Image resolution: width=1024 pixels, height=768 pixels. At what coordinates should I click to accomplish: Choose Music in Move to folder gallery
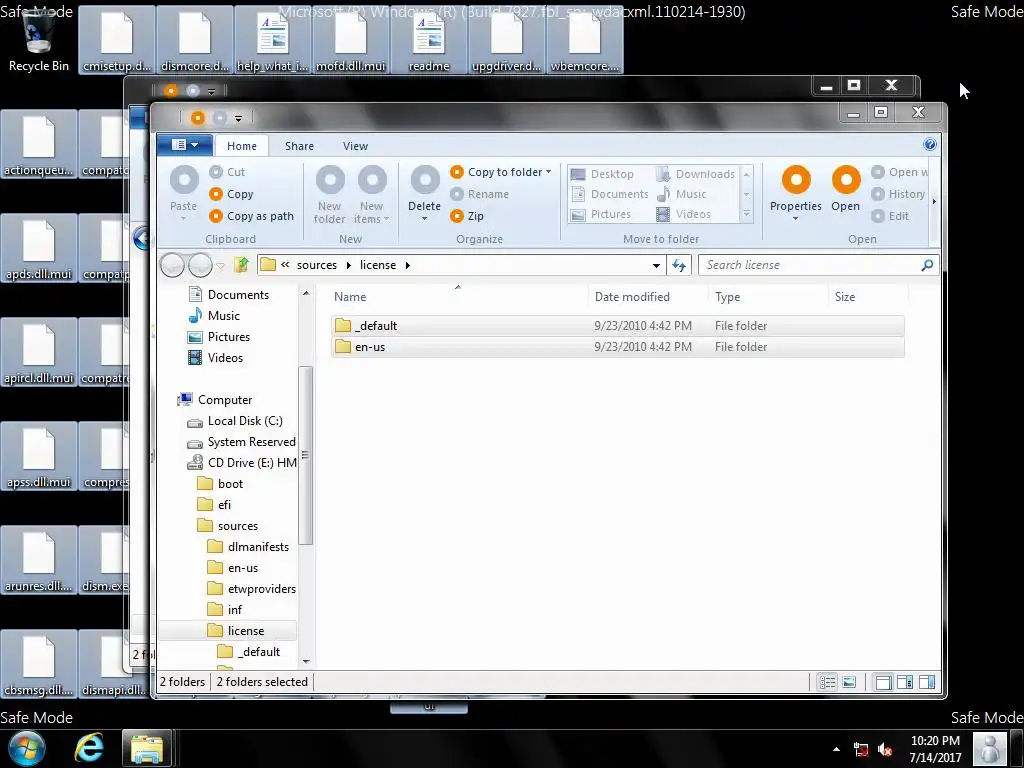pyautogui.click(x=681, y=194)
